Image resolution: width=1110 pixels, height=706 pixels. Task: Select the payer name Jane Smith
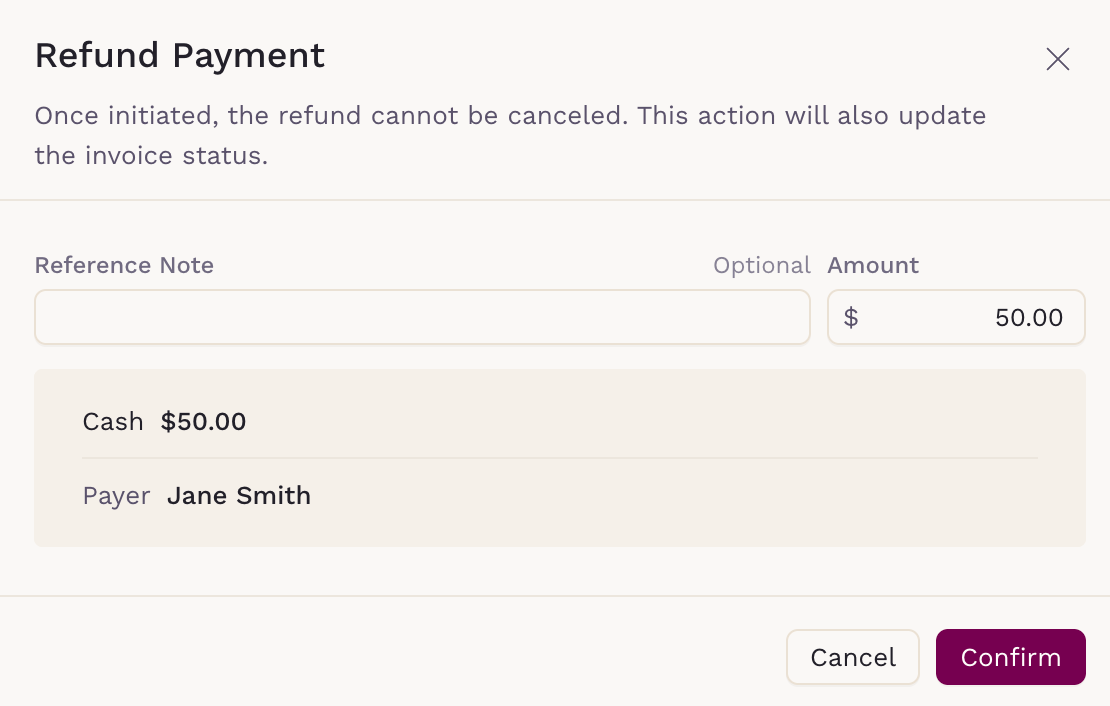tap(239, 496)
